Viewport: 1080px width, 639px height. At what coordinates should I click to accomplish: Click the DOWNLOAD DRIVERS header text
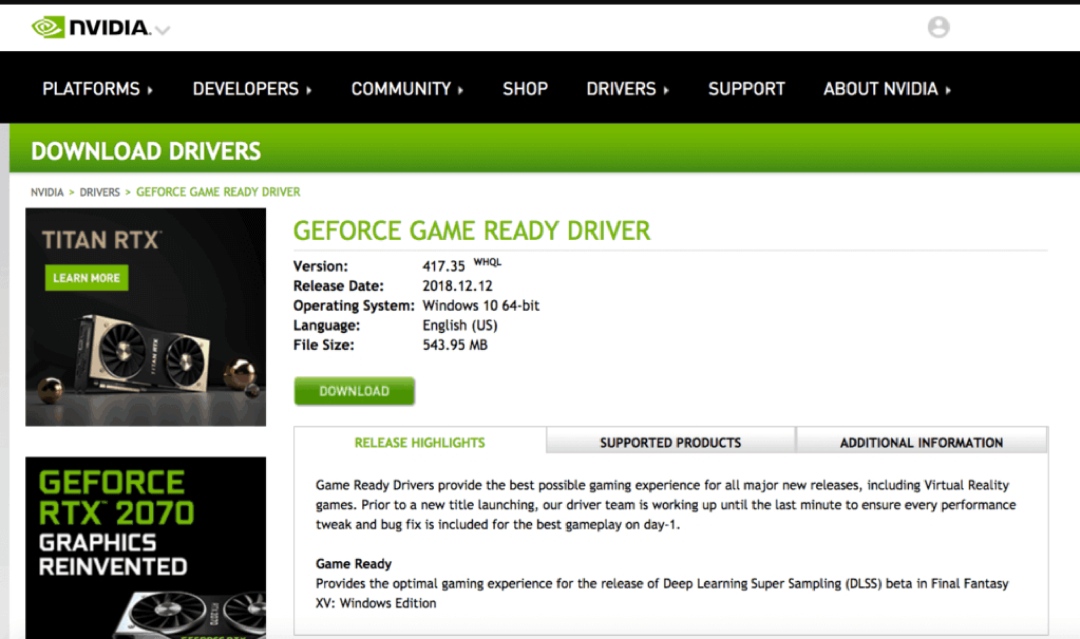click(x=146, y=151)
